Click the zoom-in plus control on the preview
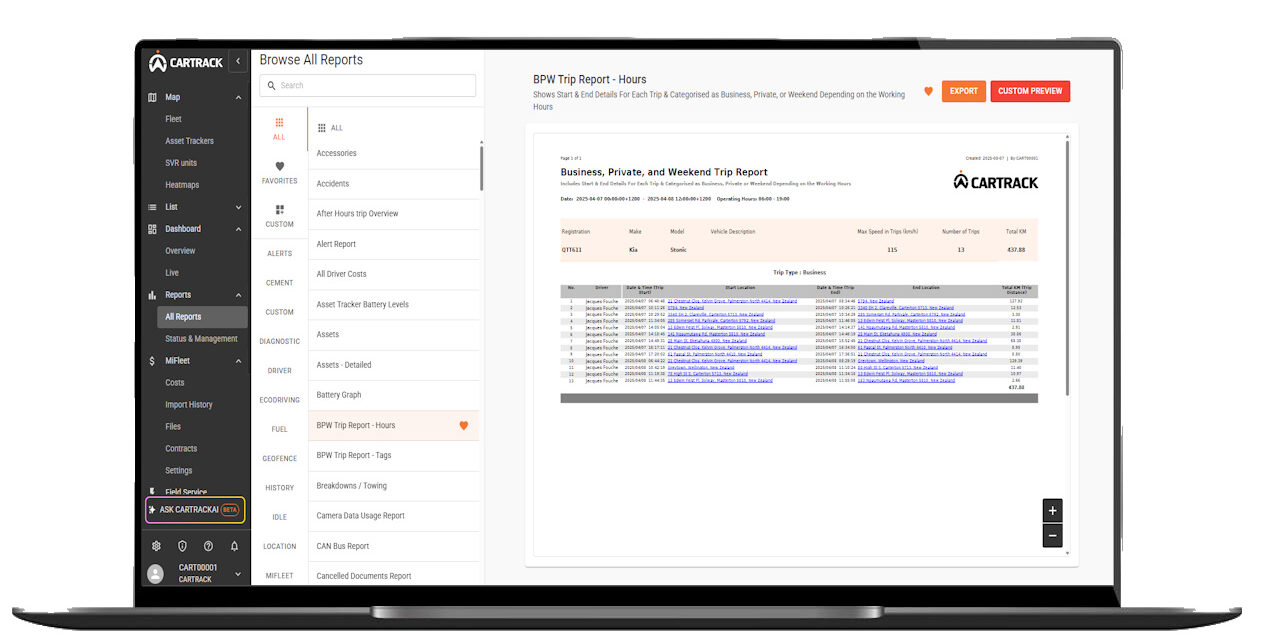 point(1052,510)
